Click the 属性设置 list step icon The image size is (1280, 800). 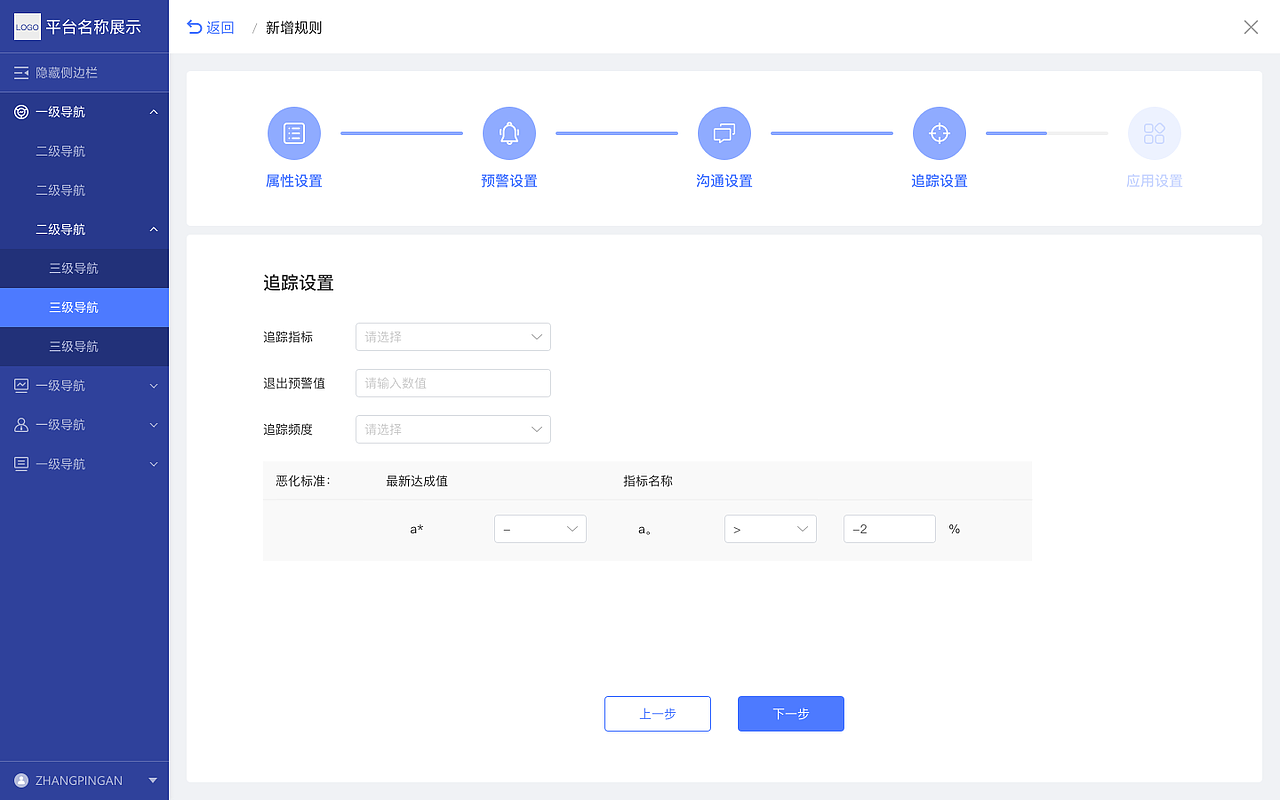click(294, 132)
